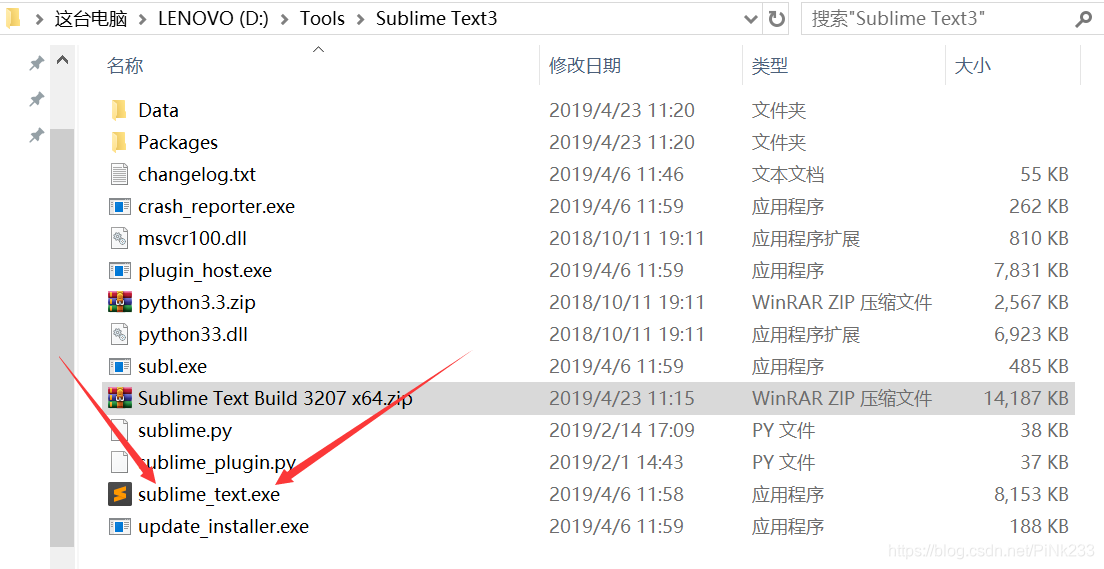Sort by 名称 column header
The image size is (1104, 569).
tap(125, 65)
